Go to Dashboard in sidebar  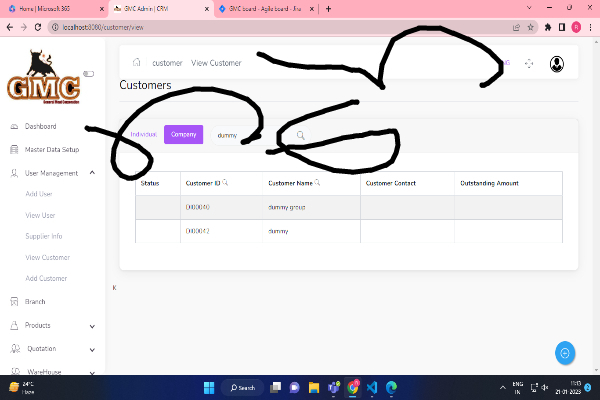click(40, 127)
